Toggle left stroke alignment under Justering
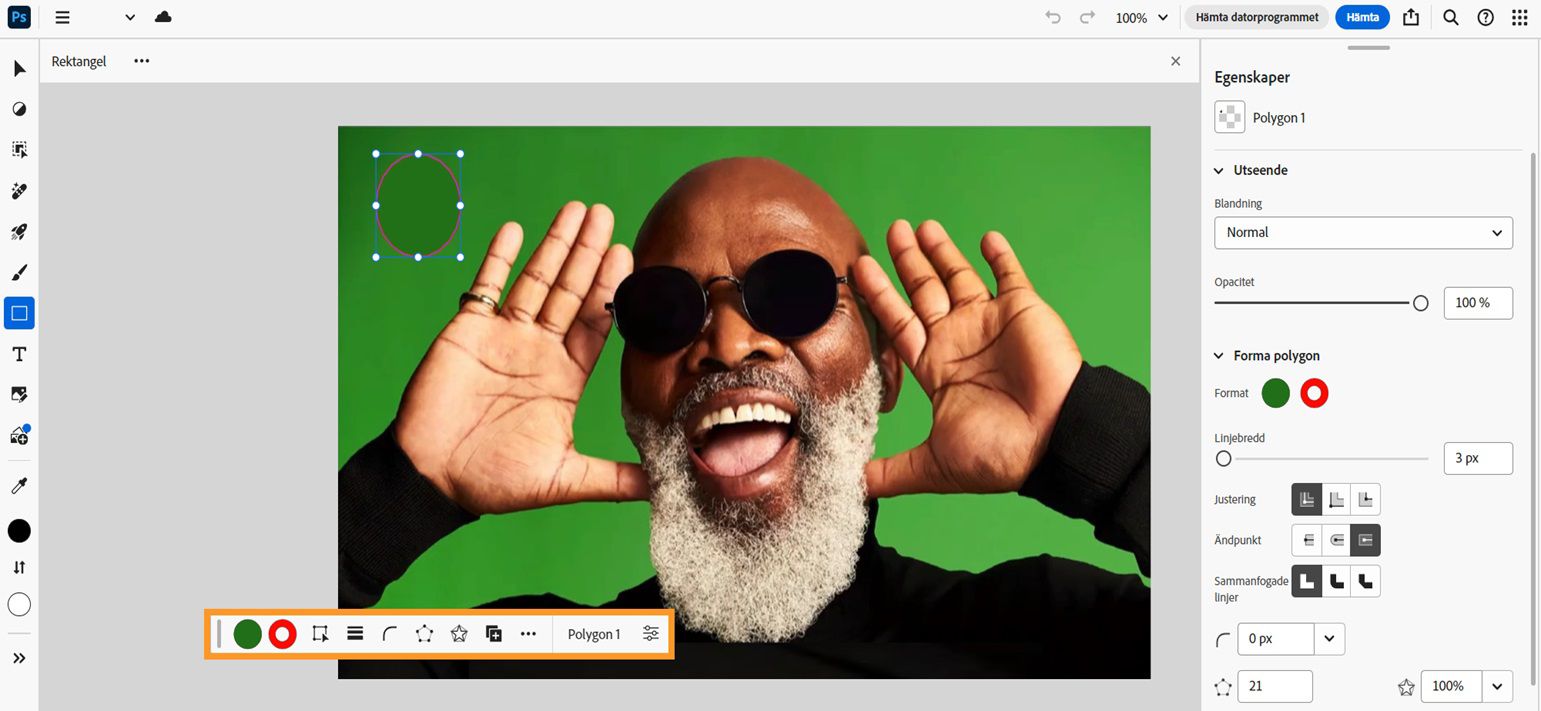 coord(1307,499)
